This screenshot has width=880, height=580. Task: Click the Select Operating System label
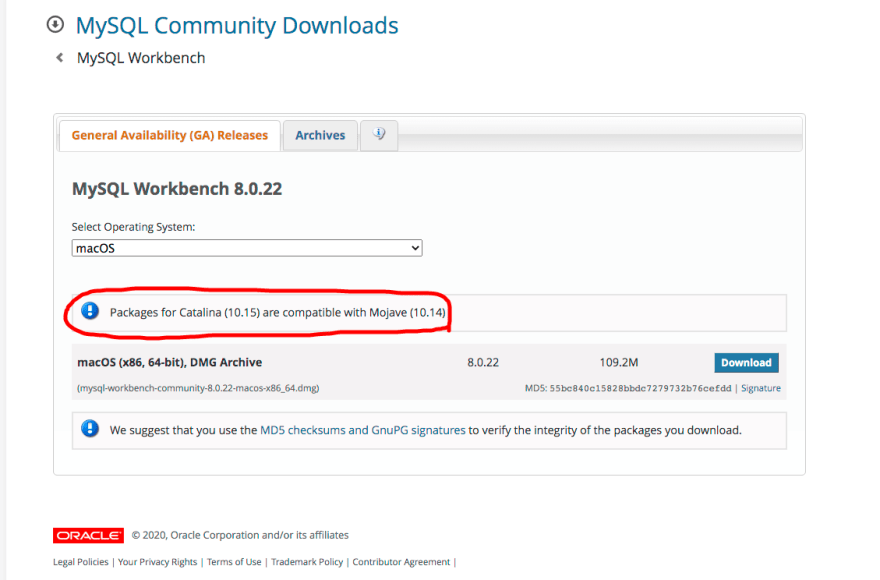pos(133,227)
